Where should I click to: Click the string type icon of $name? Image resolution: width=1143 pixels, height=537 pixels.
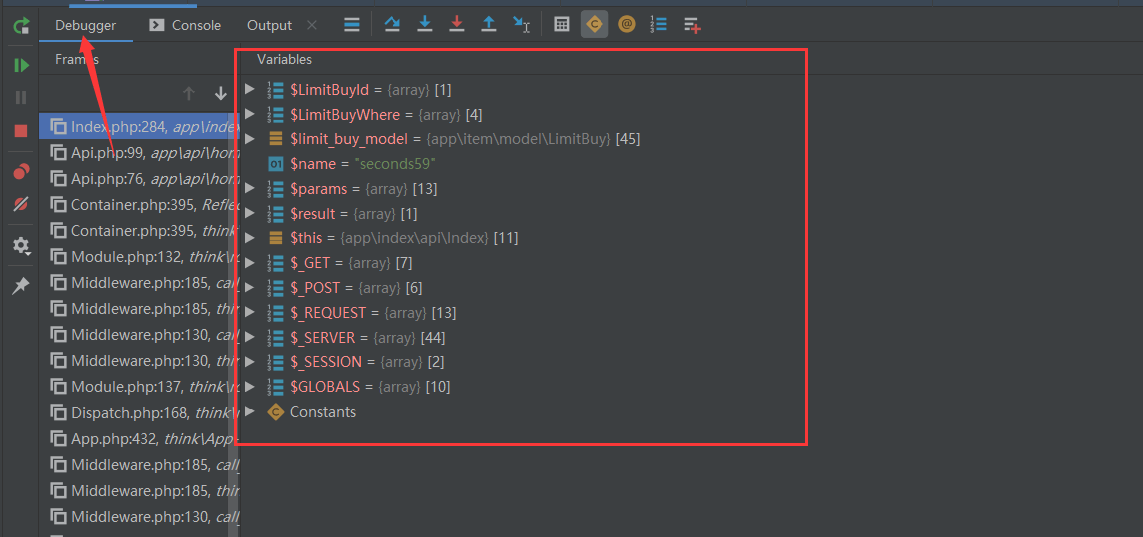click(276, 164)
